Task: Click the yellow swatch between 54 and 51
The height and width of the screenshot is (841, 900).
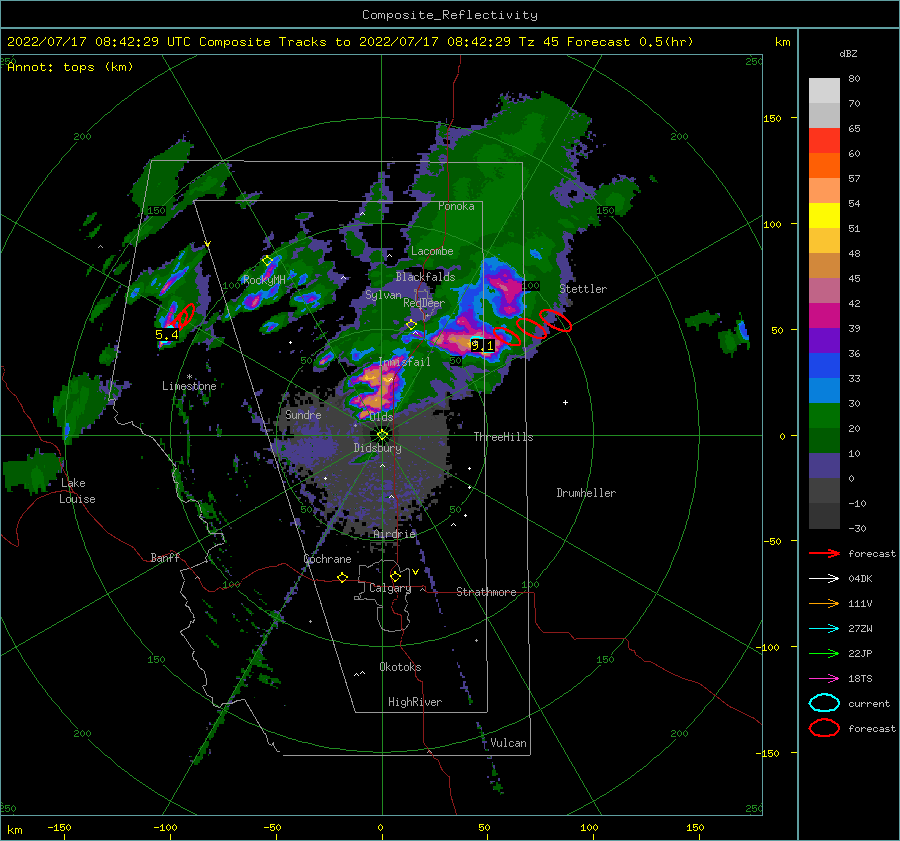Action: 824,216
